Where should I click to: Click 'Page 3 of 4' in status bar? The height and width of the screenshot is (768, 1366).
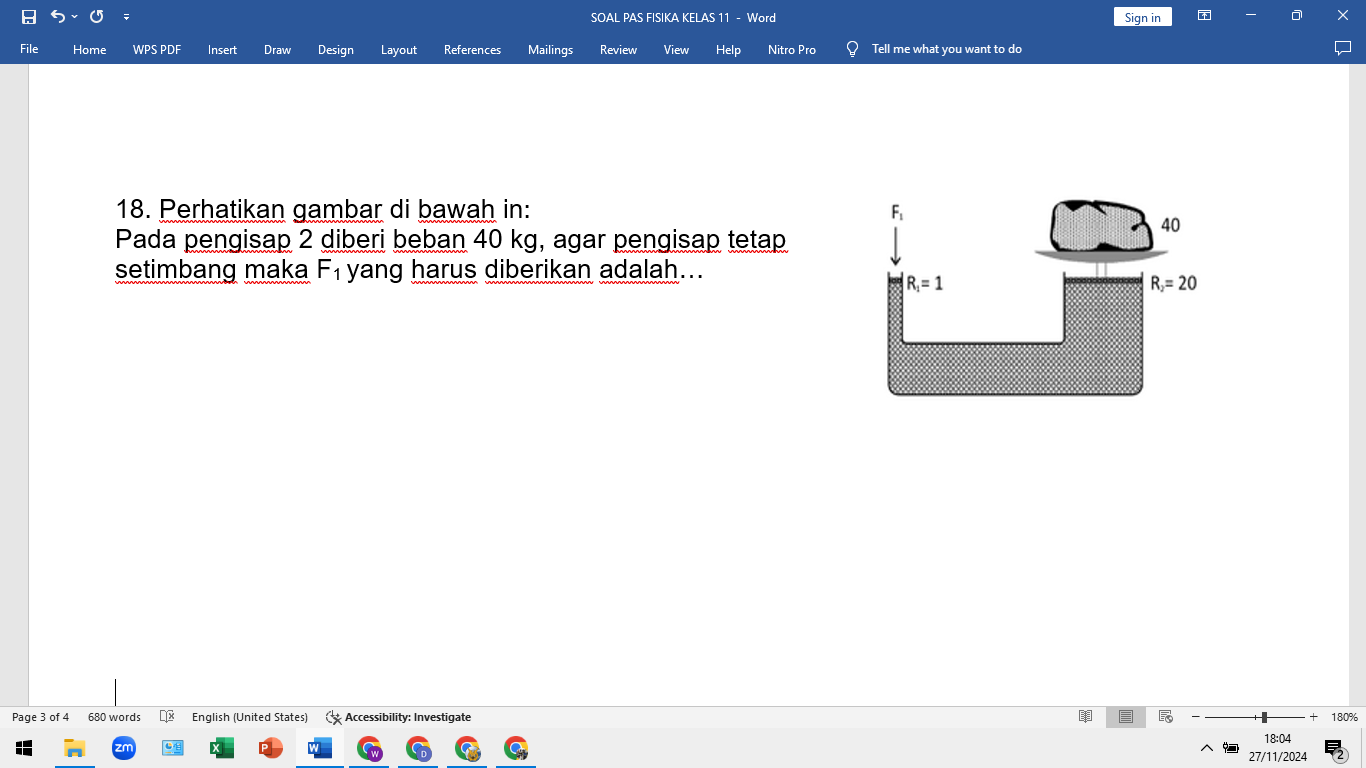coord(40,717)
